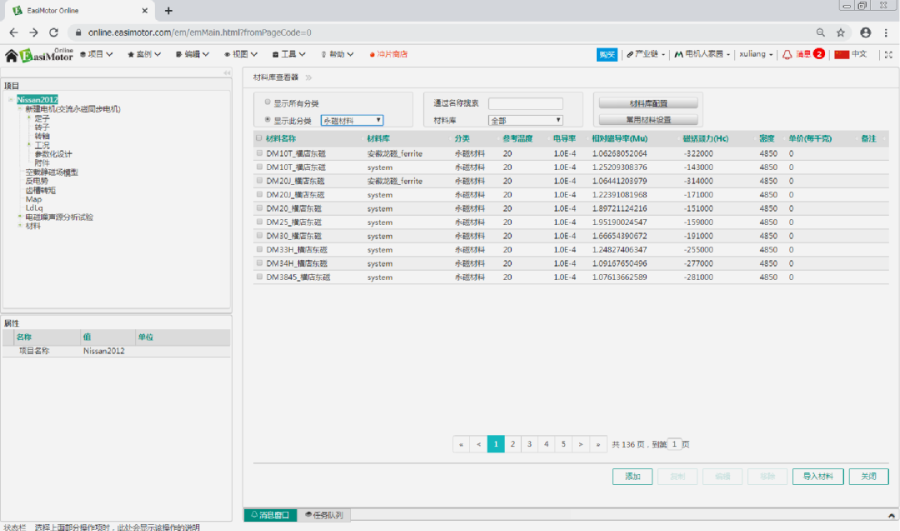Go to page 2 in pagination
The image size is (900, 531).
(x=513, y=444)
